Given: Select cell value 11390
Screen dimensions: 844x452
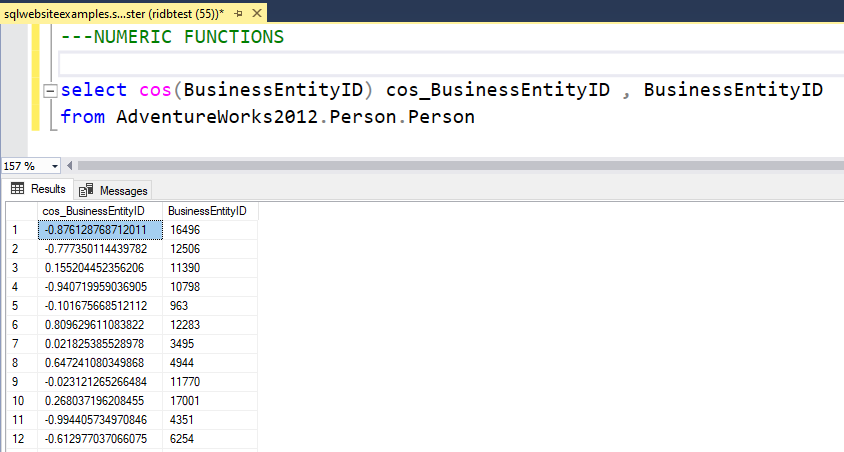Looking at the screenshot, I should click(x=210, y=268).
